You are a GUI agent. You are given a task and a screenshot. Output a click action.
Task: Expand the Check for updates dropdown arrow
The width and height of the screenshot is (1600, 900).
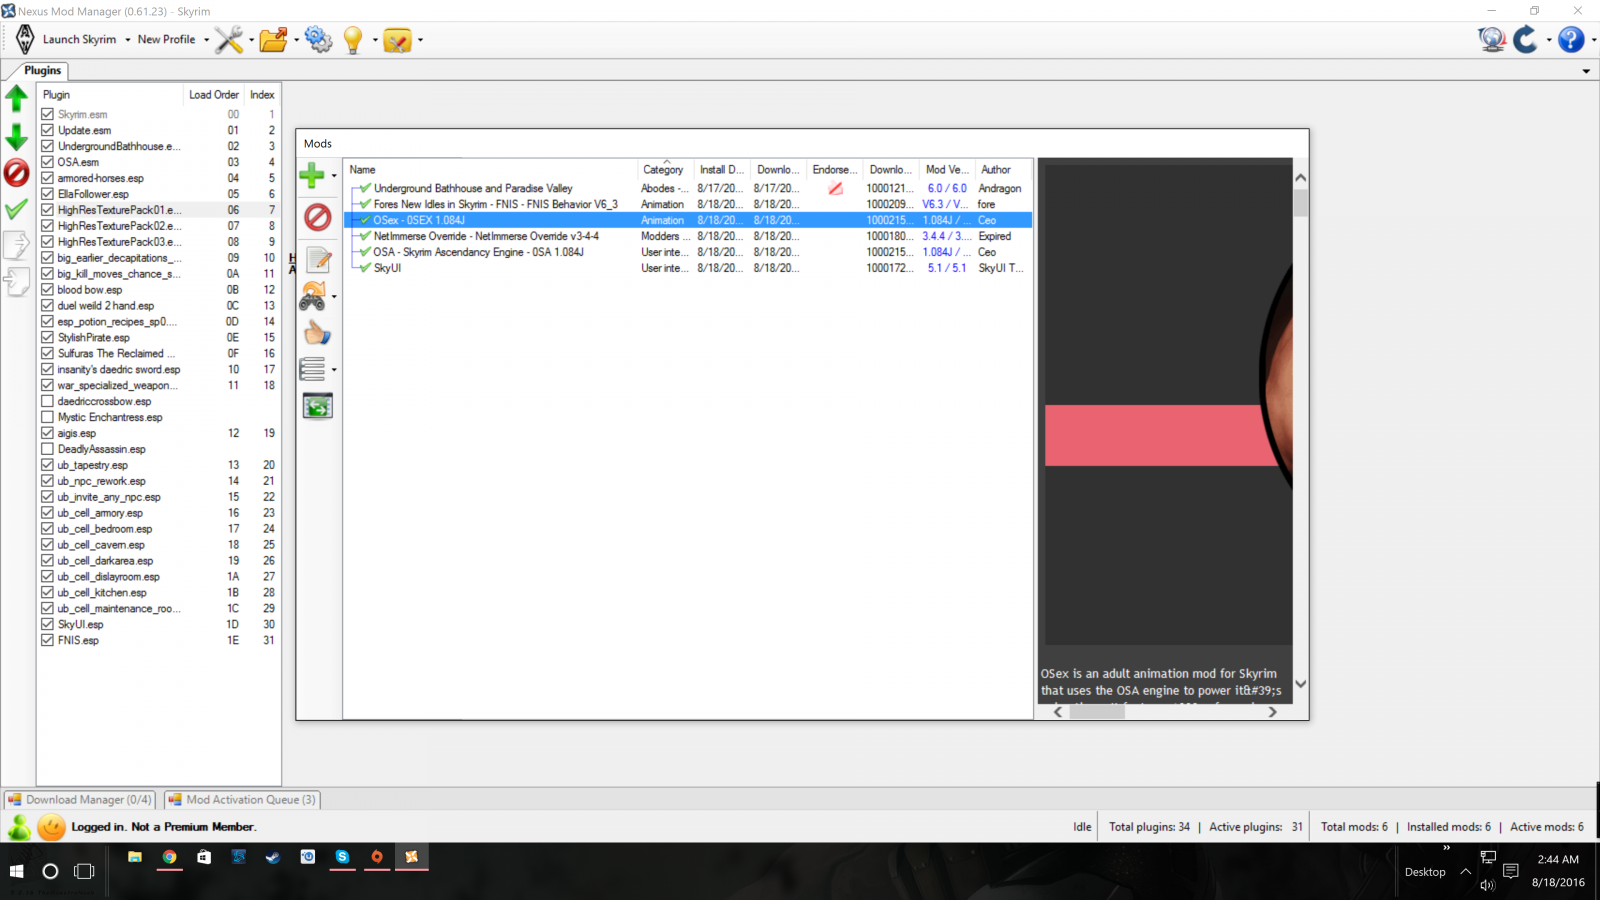[x=334, y=297]
